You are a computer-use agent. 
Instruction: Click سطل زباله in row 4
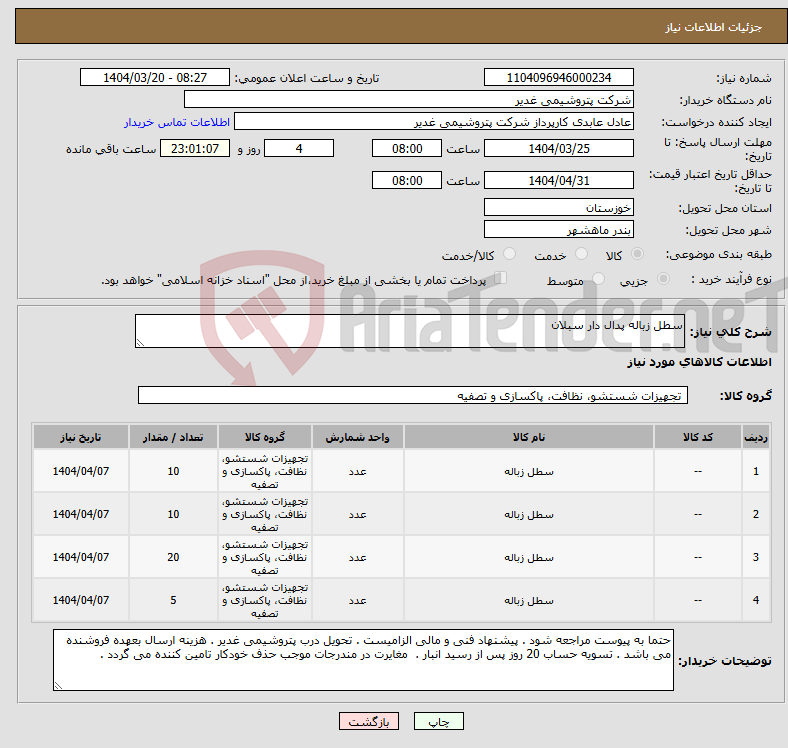pos(529,600)
